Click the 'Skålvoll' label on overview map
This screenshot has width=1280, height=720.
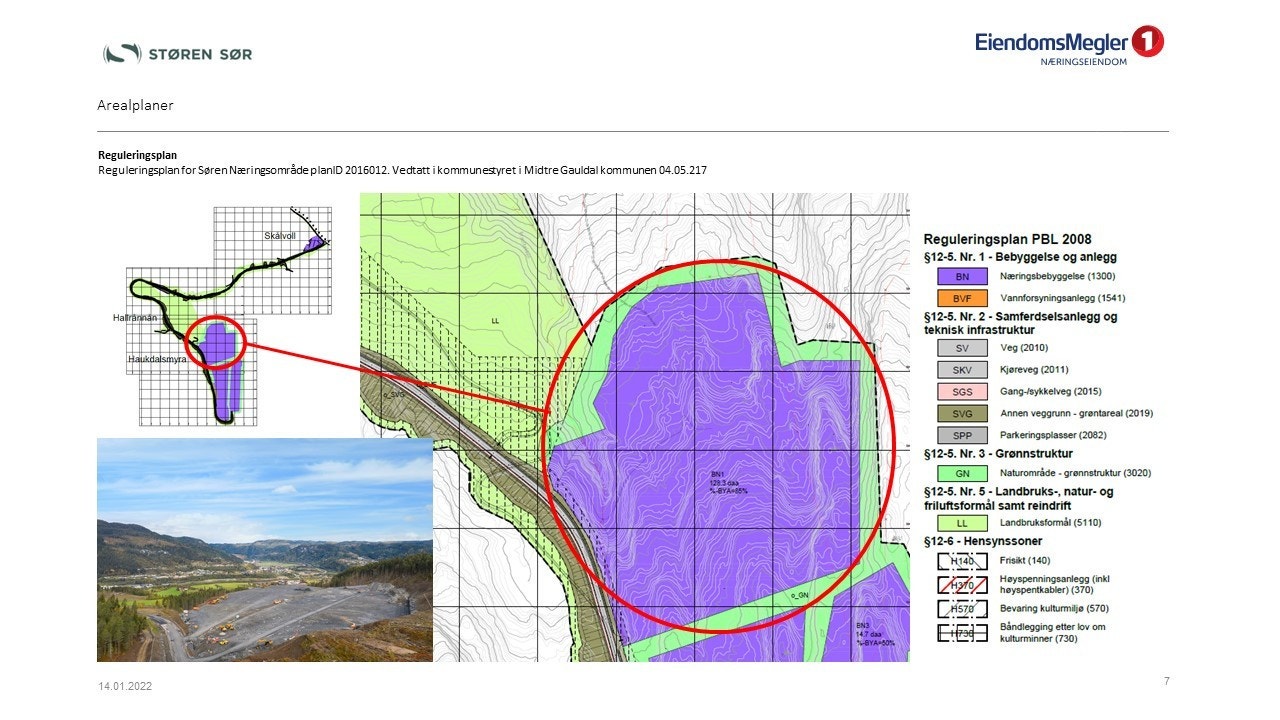[x=281, y=236]
